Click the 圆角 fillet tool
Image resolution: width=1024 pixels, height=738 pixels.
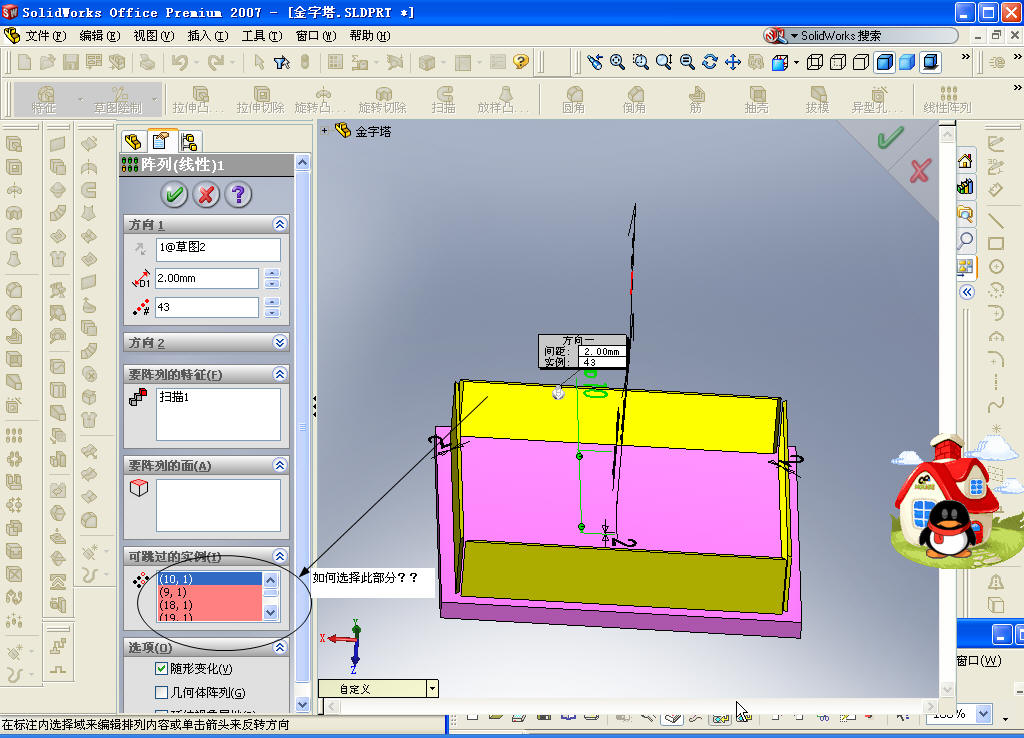point(573,99)
